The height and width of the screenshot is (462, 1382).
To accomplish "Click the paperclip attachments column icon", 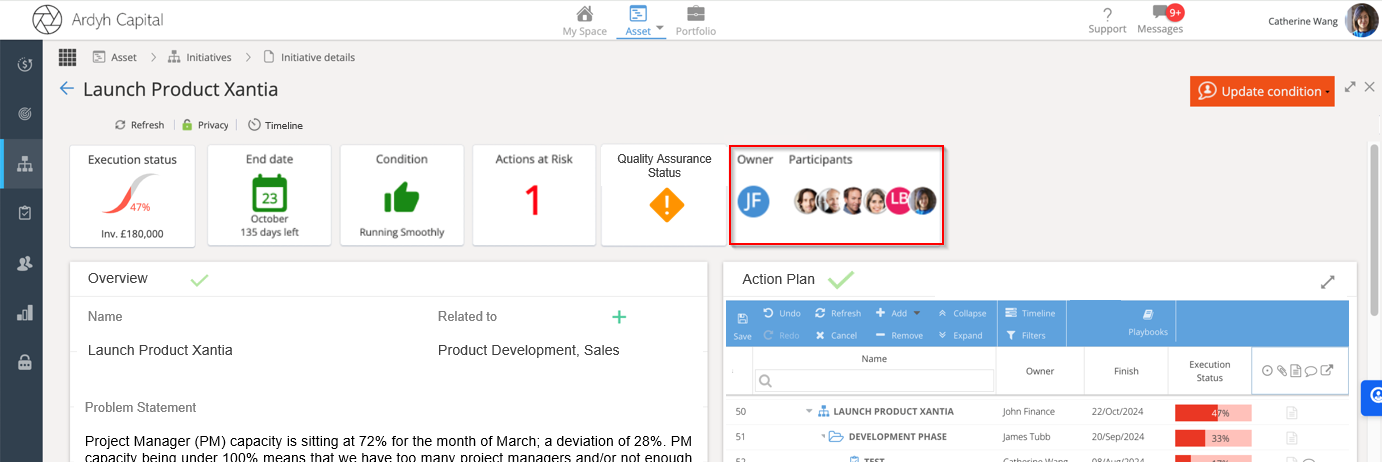I will point(1281,371).
